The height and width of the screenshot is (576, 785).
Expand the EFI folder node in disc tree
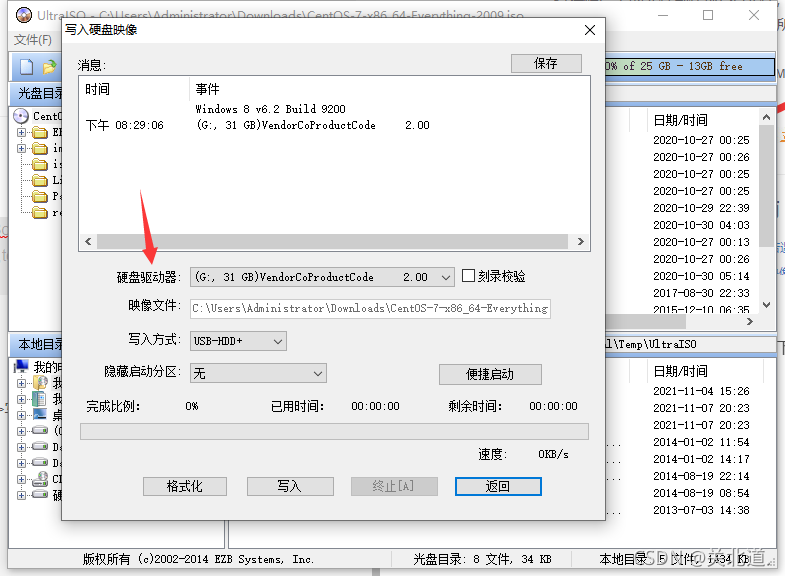pyautogui.click(x=21, y=133)
